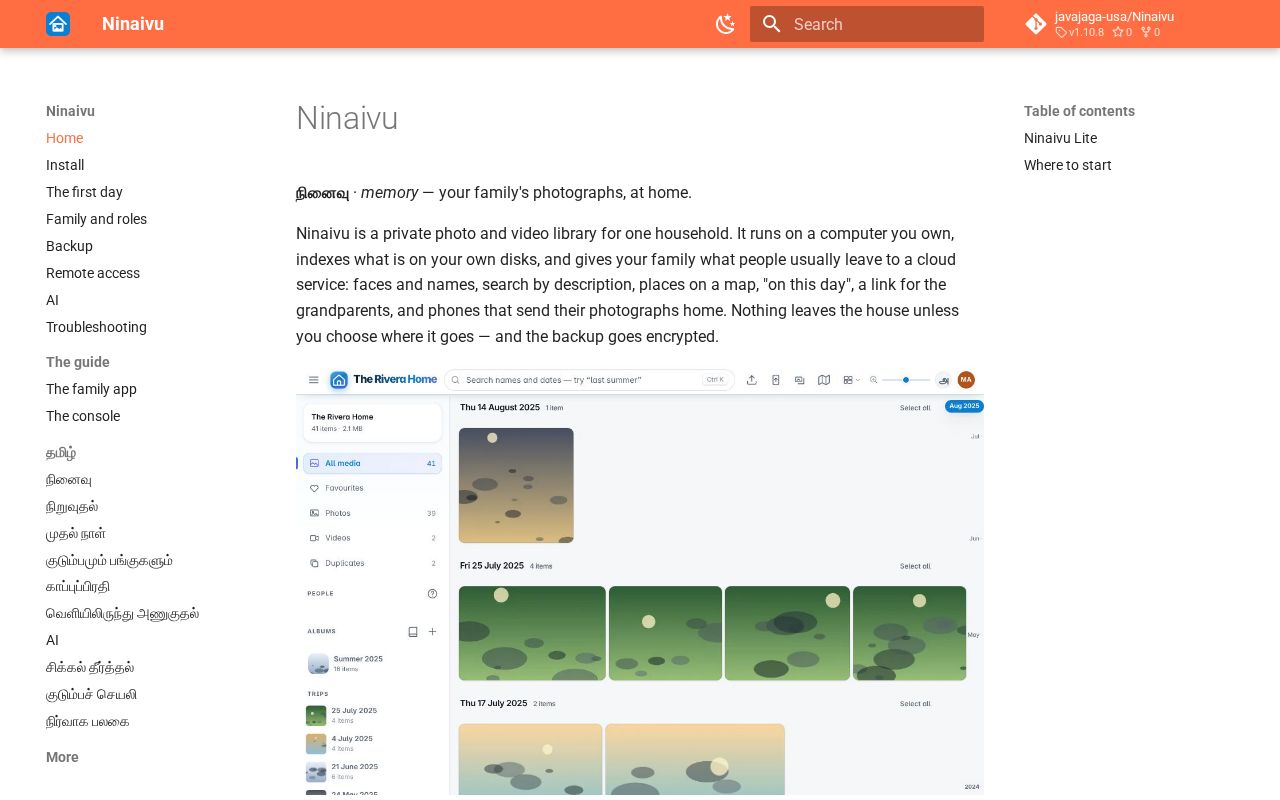This screenshot has width=1280, height=800.
Task: Jump to the Where to start section
Action: [1068, 165]
